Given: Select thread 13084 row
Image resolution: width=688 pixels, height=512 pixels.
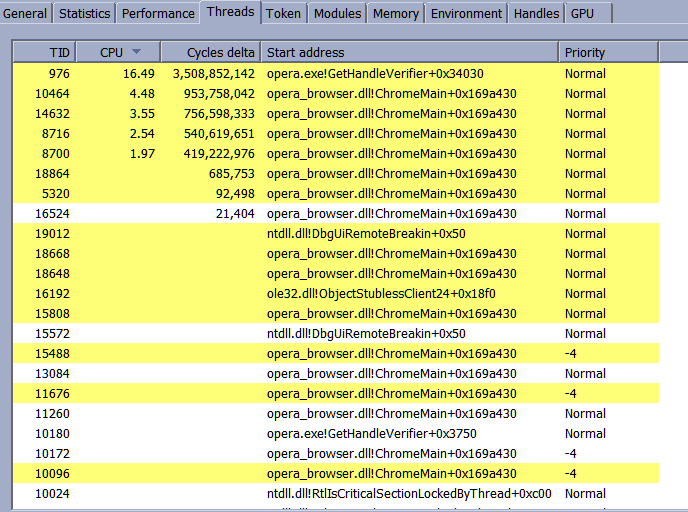Looking at the screenshot, I should 336,374.
